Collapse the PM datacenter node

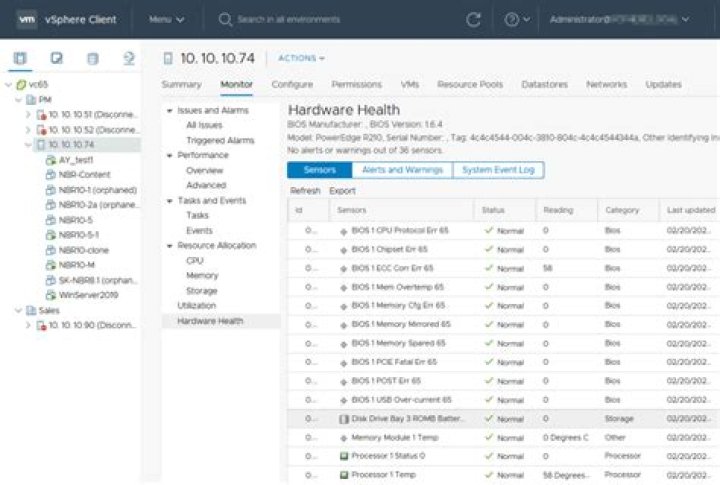coord(18,100)
